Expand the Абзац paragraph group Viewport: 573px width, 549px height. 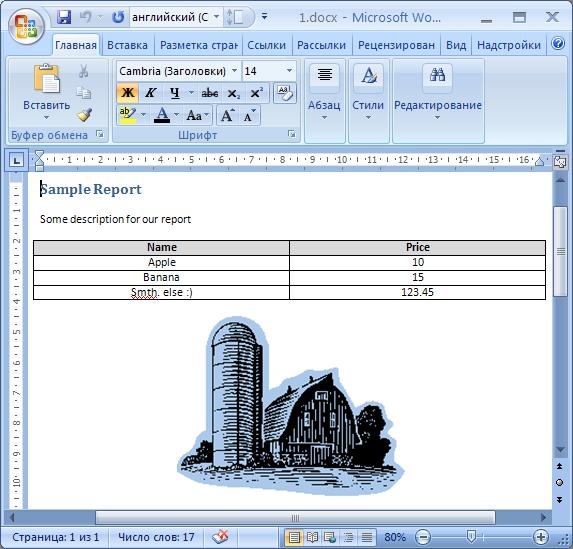point(325,101)
